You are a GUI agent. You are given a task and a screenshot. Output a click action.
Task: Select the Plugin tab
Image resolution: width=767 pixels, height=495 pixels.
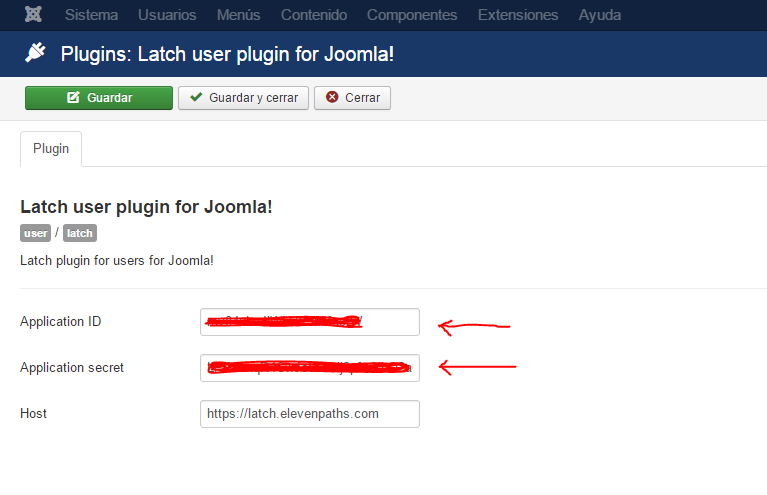pos(51,149)
